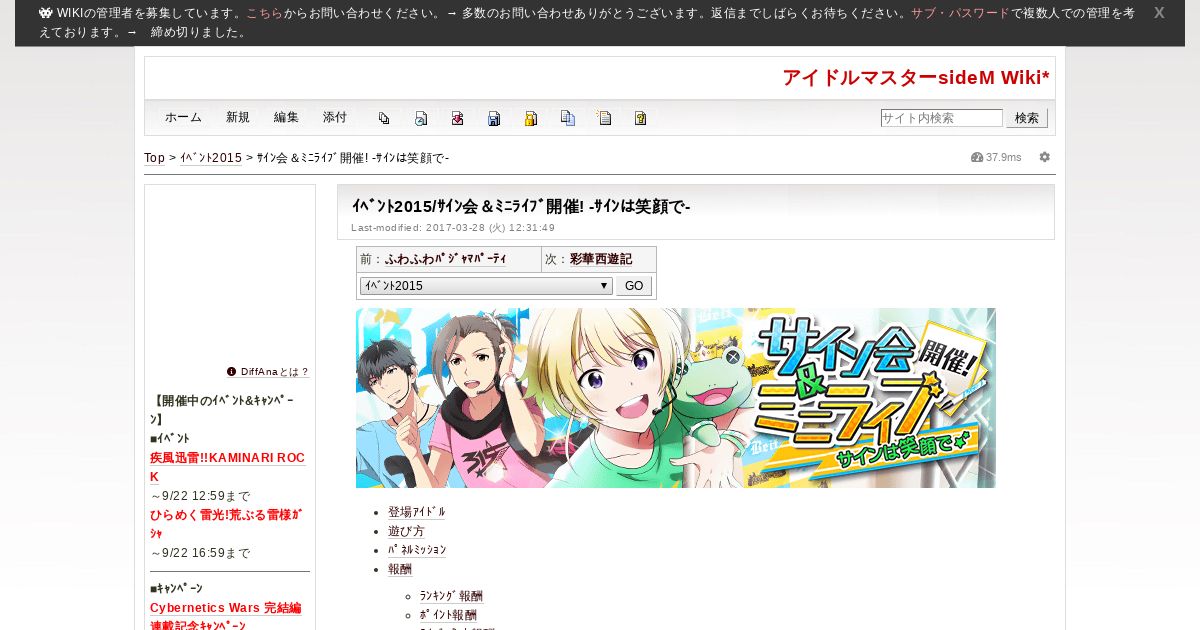Click the breadcrumb text ｻｲﾝ会＆ﾐﾆﾗｲﾌﾞ開催! -ｻｲﾝは笑顔で-
This screenshot has width=1200, height=630.
coord(353,158)
